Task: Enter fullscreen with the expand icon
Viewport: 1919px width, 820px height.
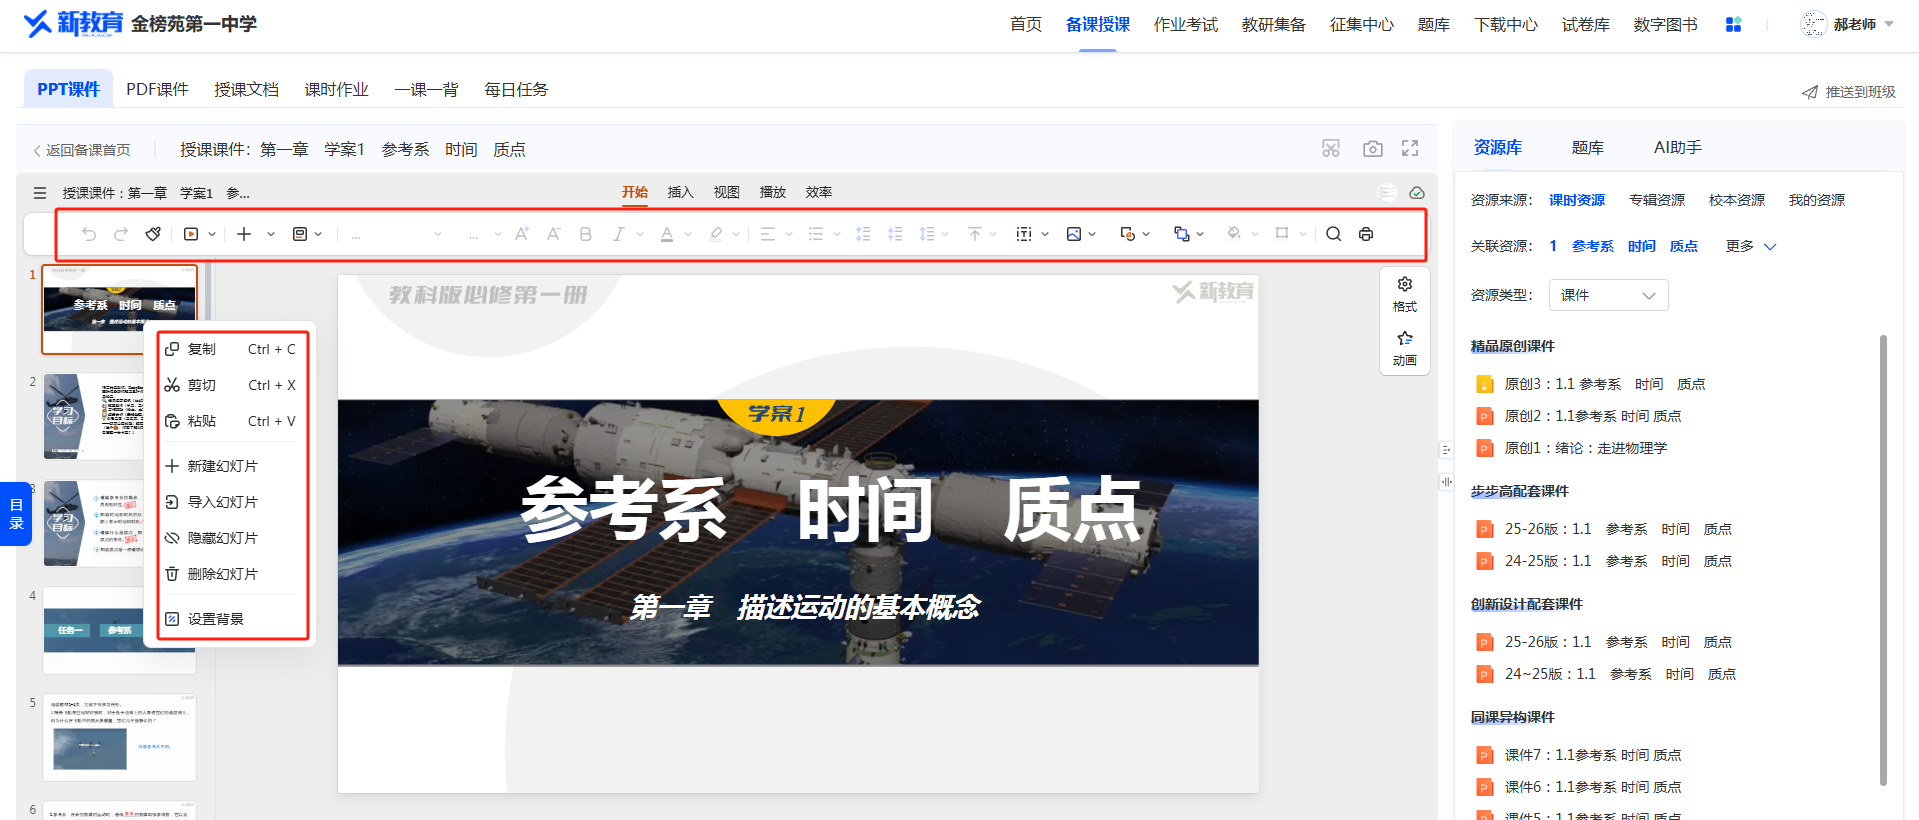Action: 1410,149
